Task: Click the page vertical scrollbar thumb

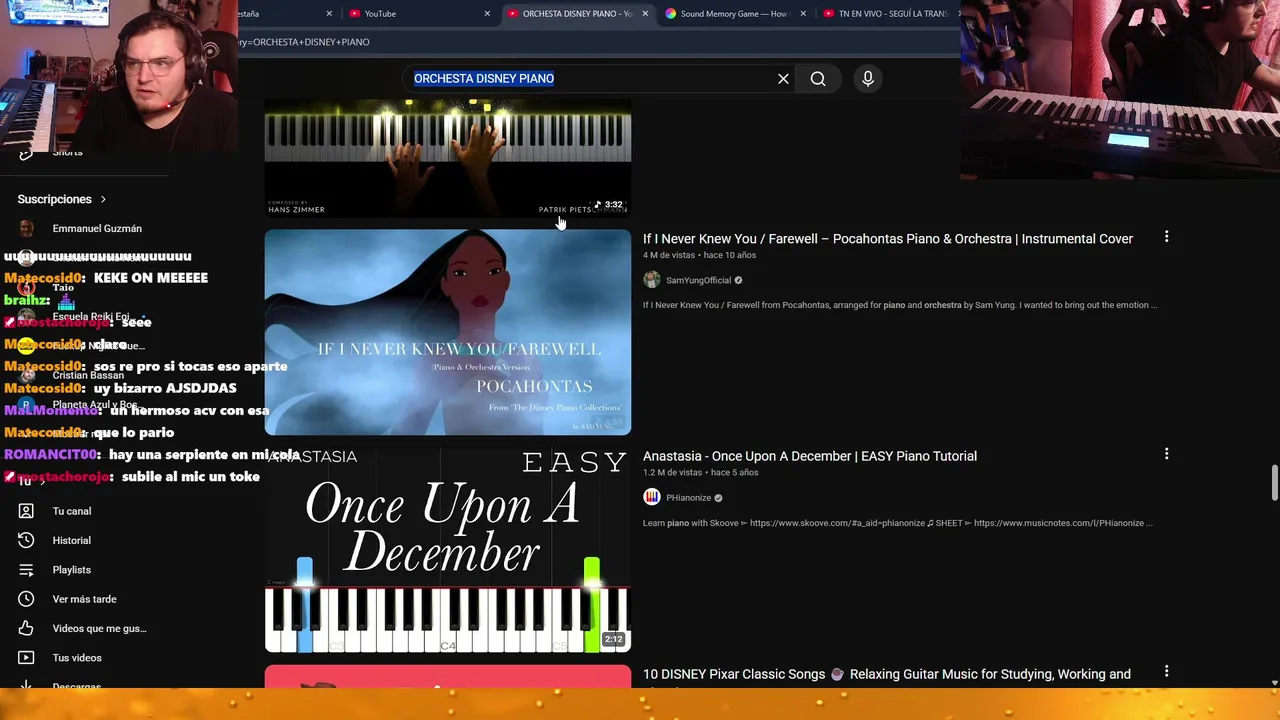Action: (1274, 484)
